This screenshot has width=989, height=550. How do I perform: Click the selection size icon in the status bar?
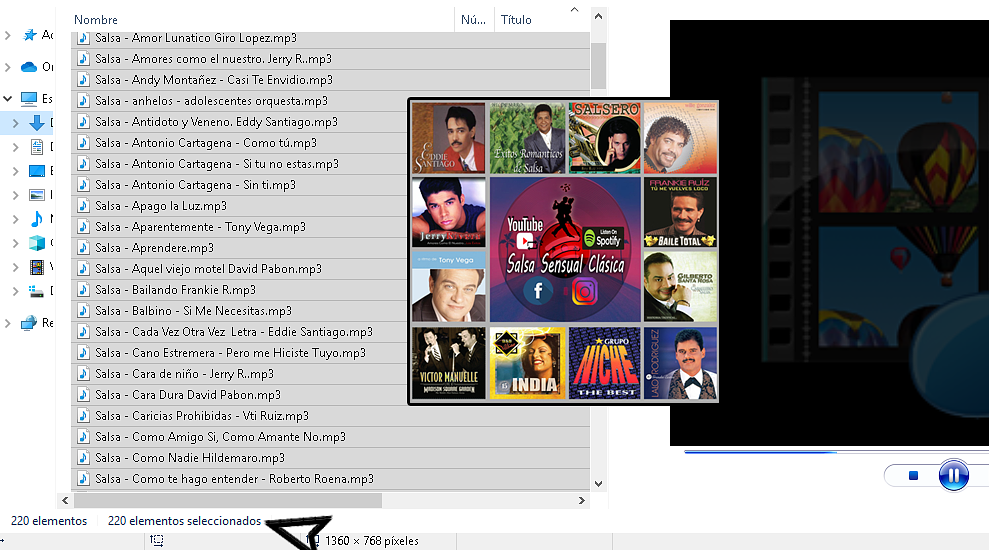(x=157, y=540)
